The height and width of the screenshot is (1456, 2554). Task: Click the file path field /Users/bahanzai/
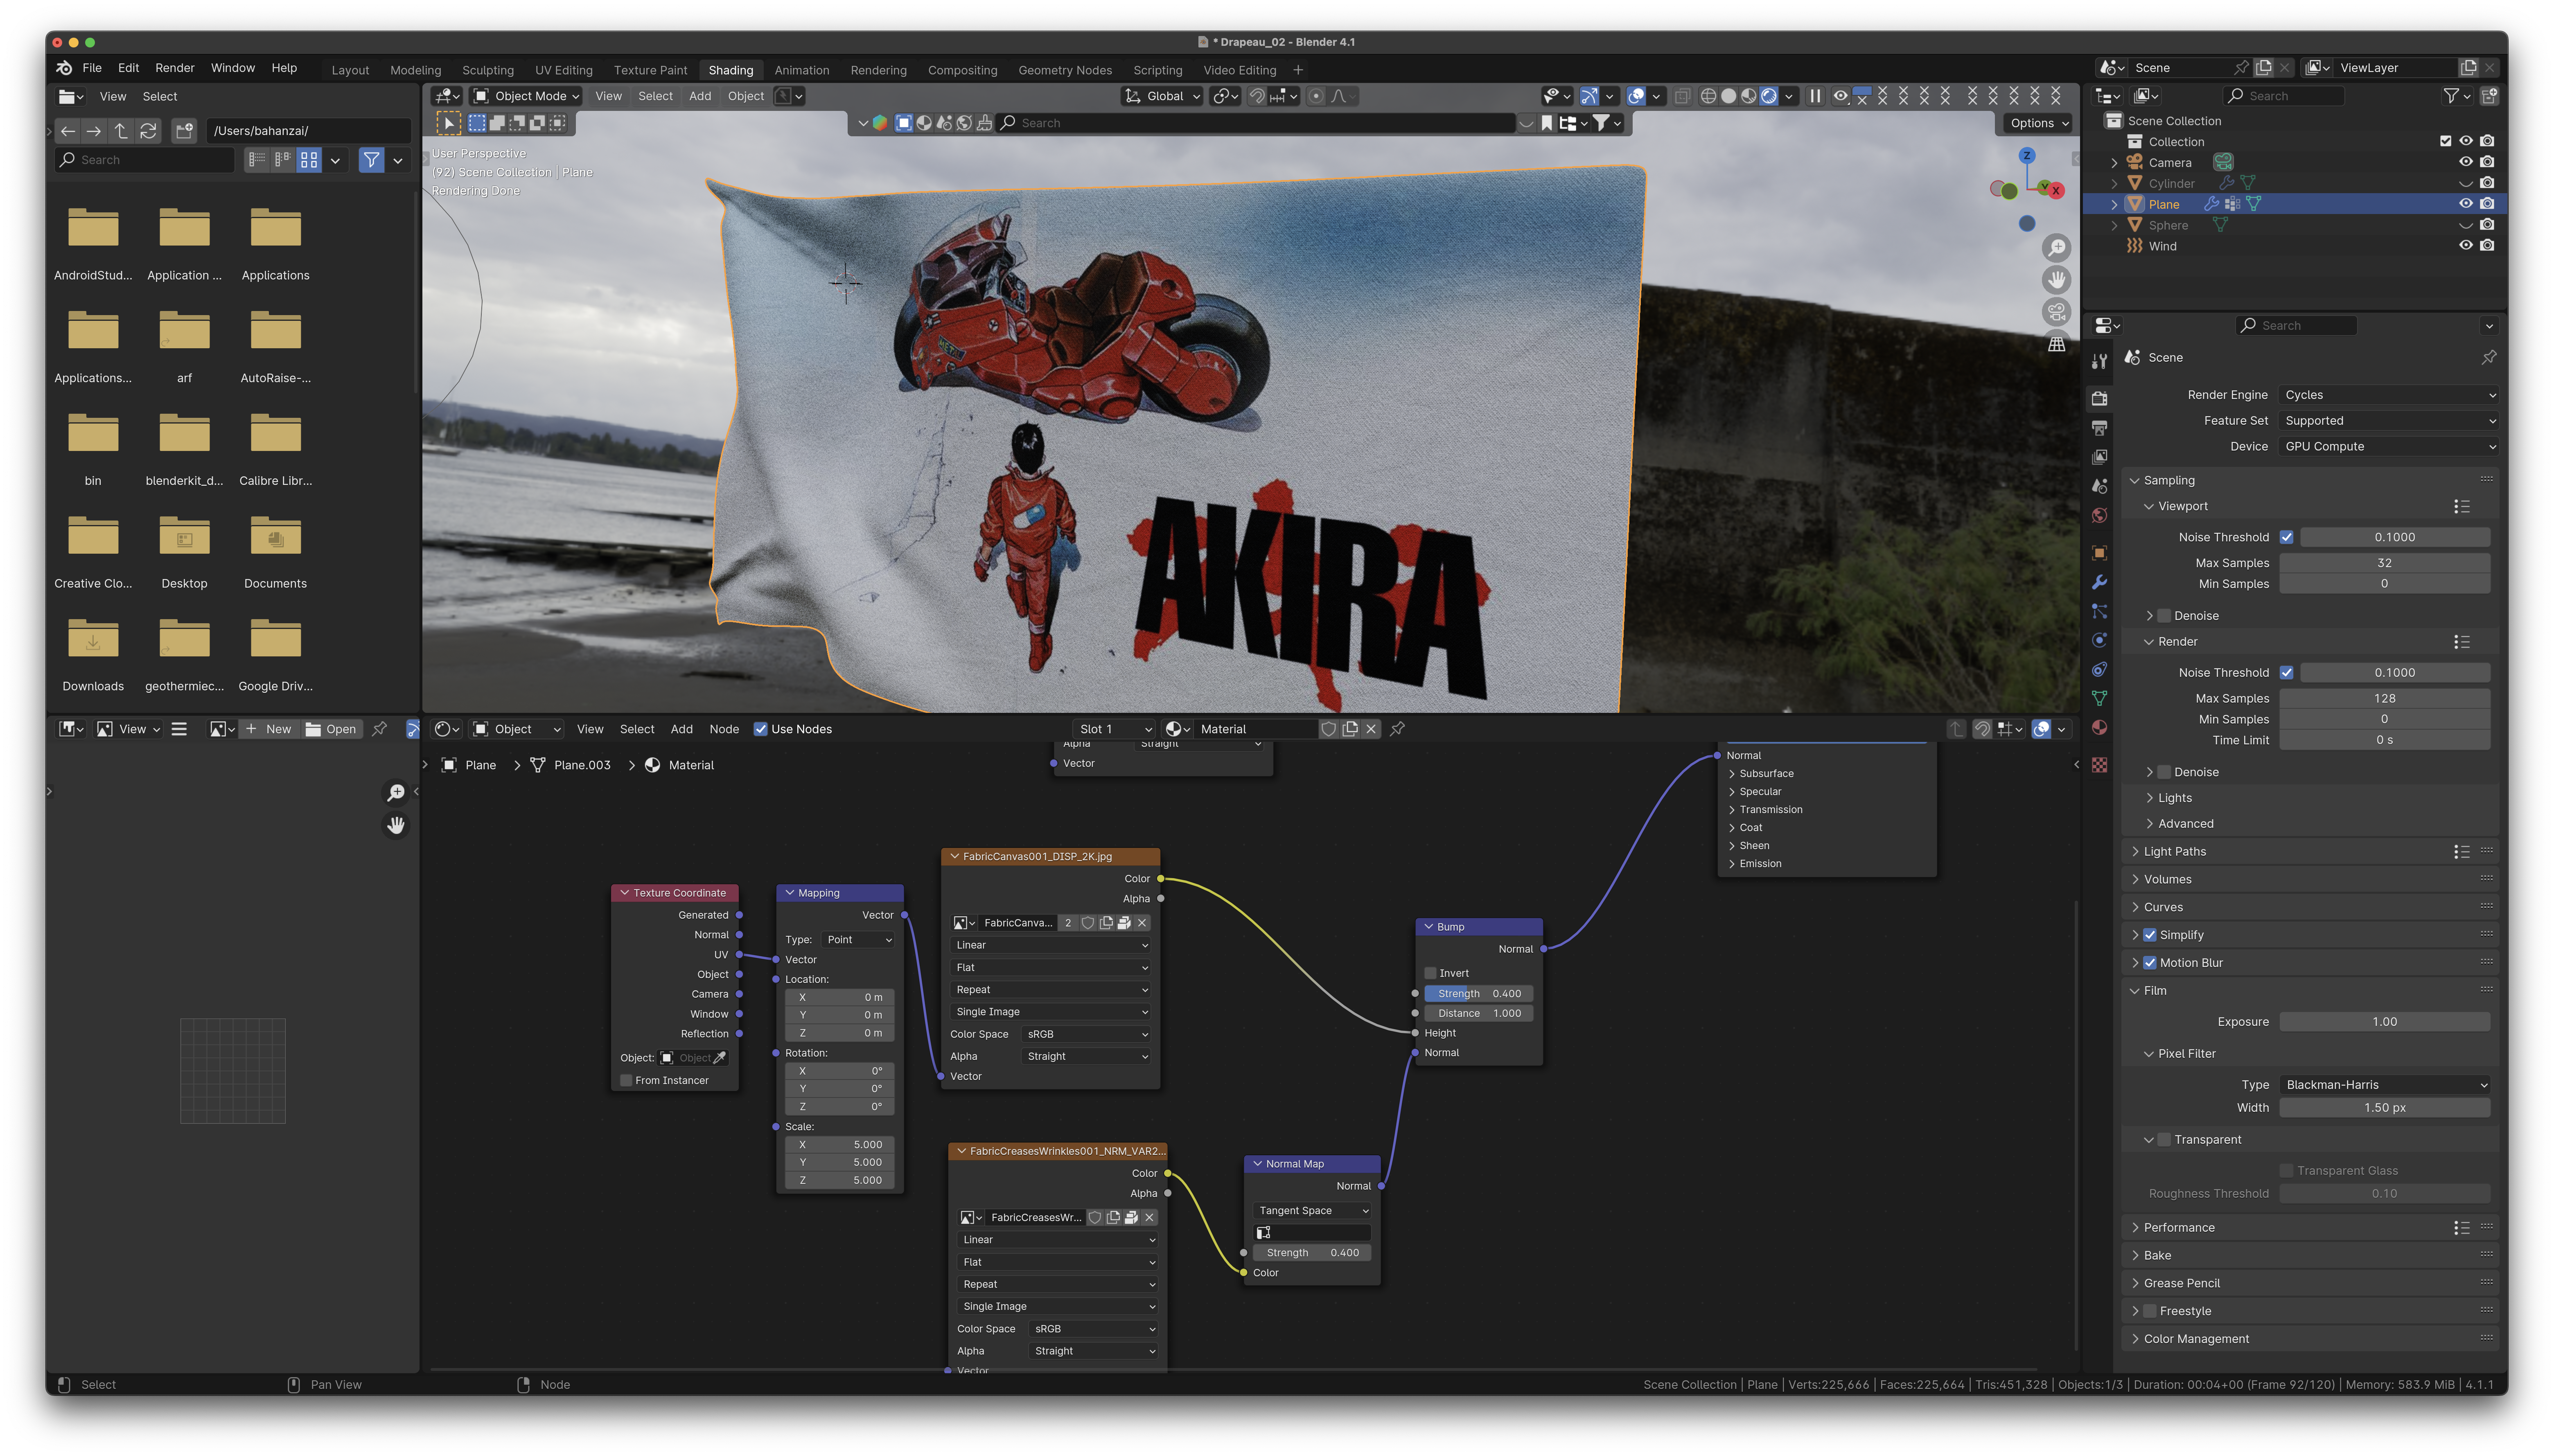308,131
